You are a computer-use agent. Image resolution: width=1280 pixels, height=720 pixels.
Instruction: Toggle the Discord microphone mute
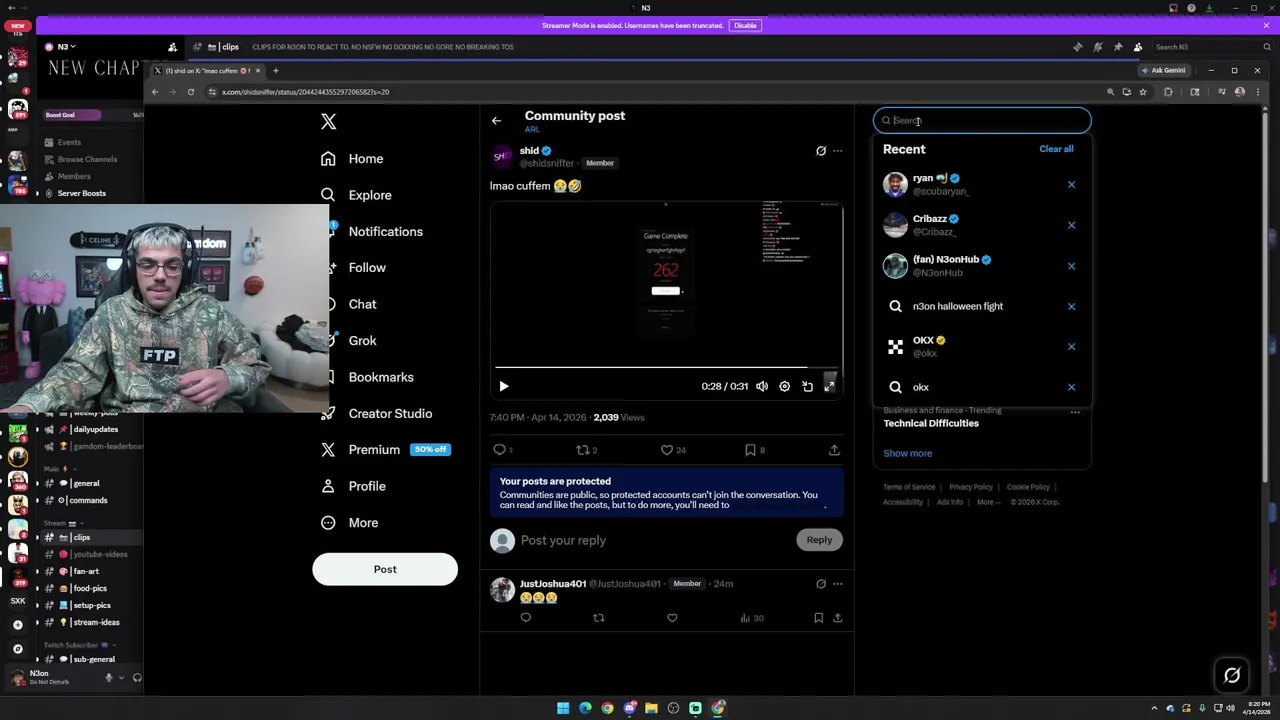pyautogui.click(x=109, y=678)
